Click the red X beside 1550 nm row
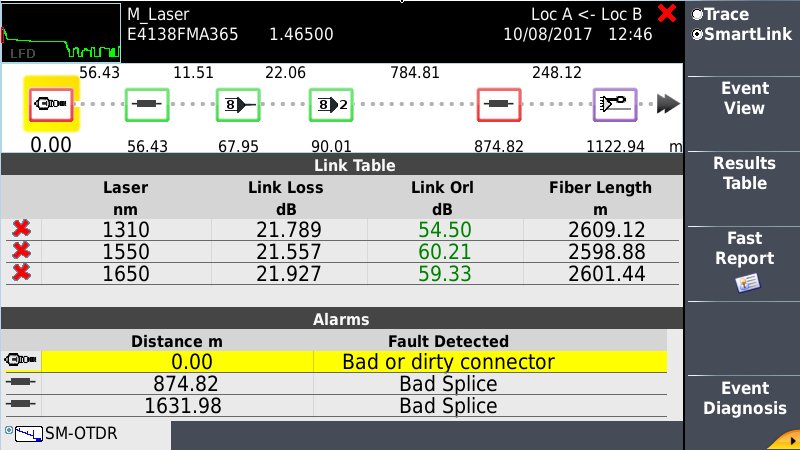800x450 pixels. (x=21, y=251)
